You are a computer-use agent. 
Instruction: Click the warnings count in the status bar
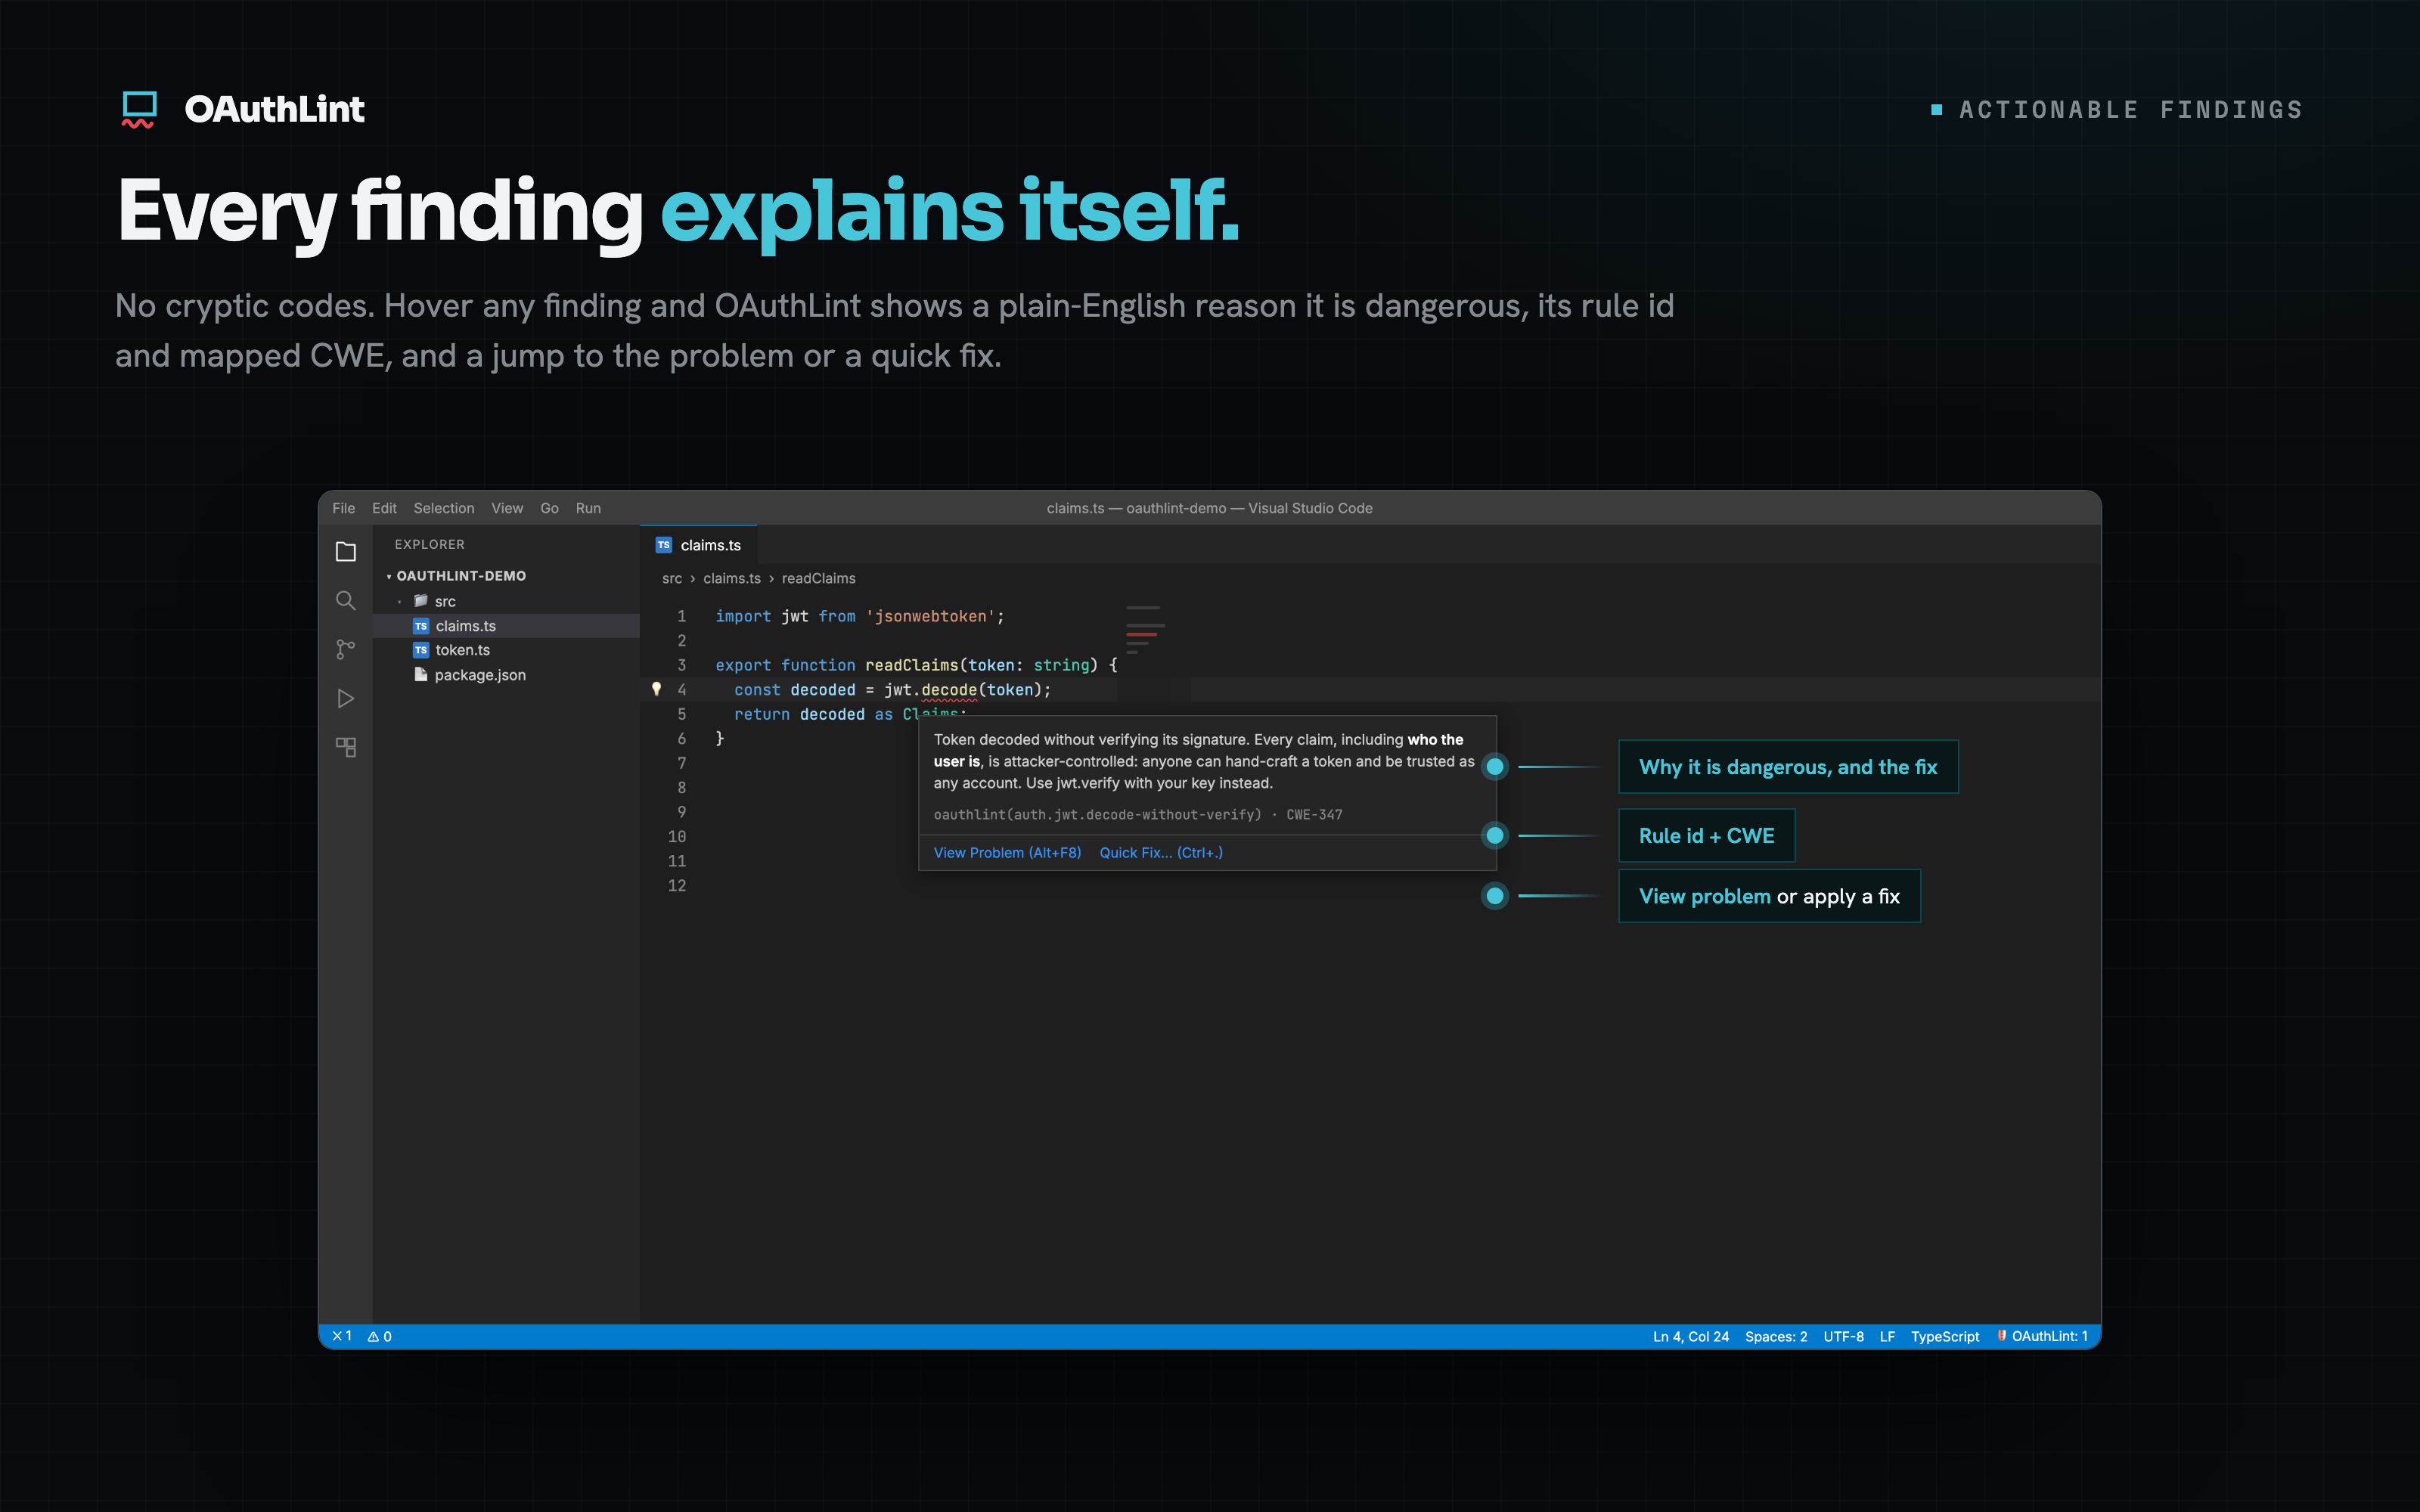coord(380,1336)
